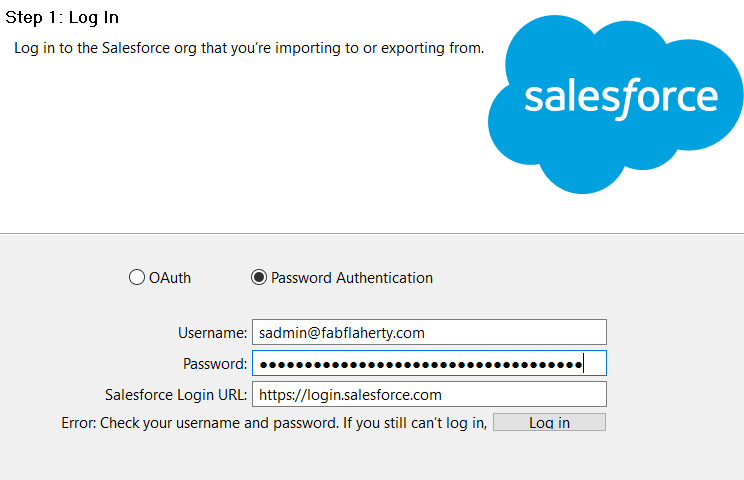Click the Salesforce cloud logo
744x480 pixels.
point(615,104)
